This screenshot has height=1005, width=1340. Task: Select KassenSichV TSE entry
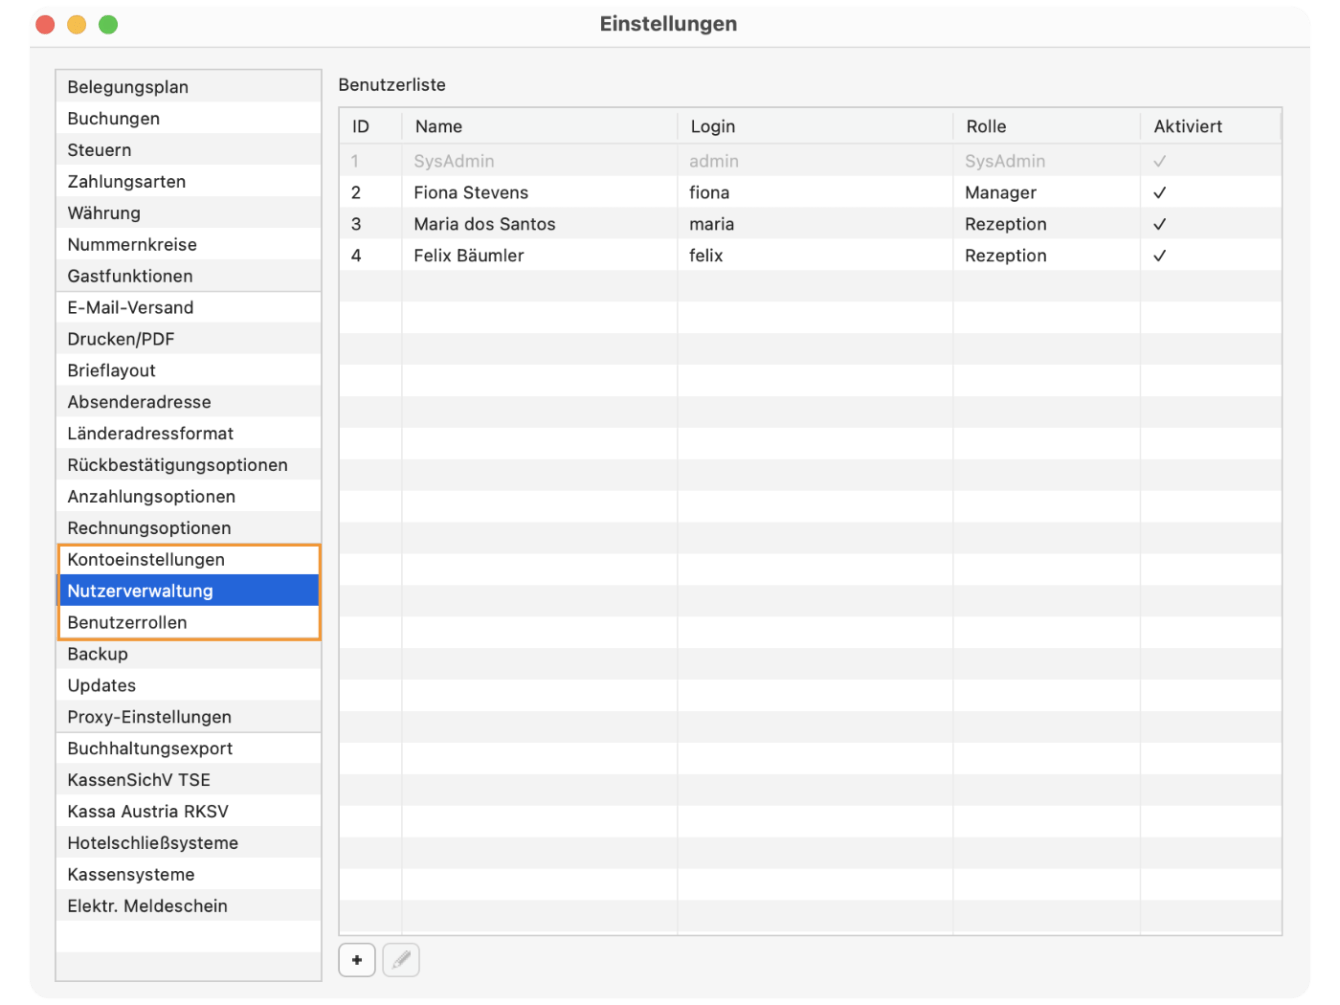pyautogui.click(x=188, y=780)
